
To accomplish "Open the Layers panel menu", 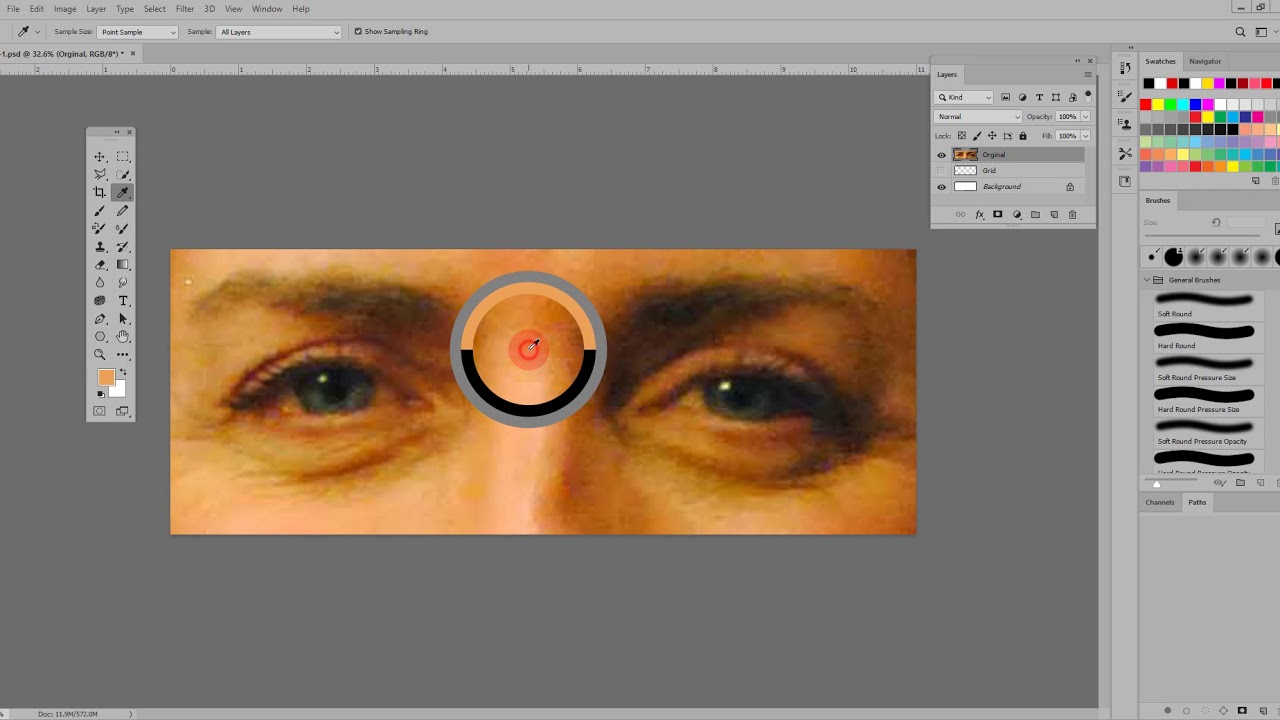I will tap(1088, 75).
